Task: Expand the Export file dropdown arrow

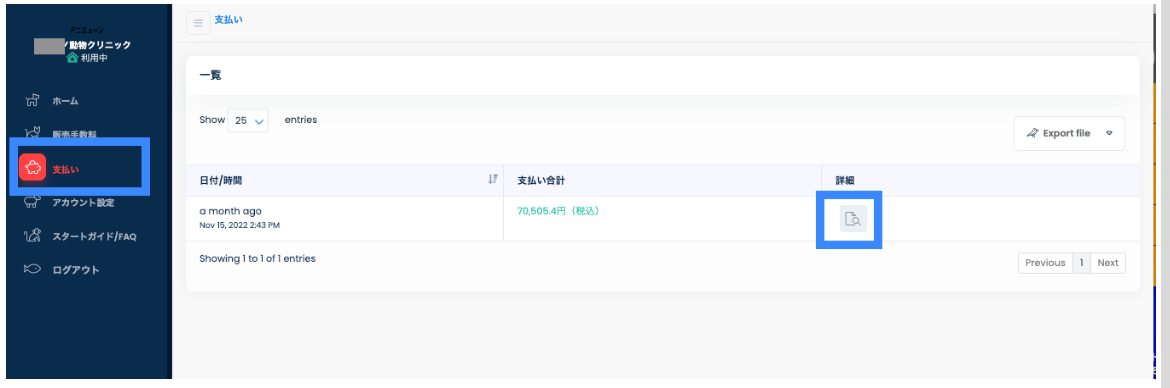Action: (x=1110, y=134)
